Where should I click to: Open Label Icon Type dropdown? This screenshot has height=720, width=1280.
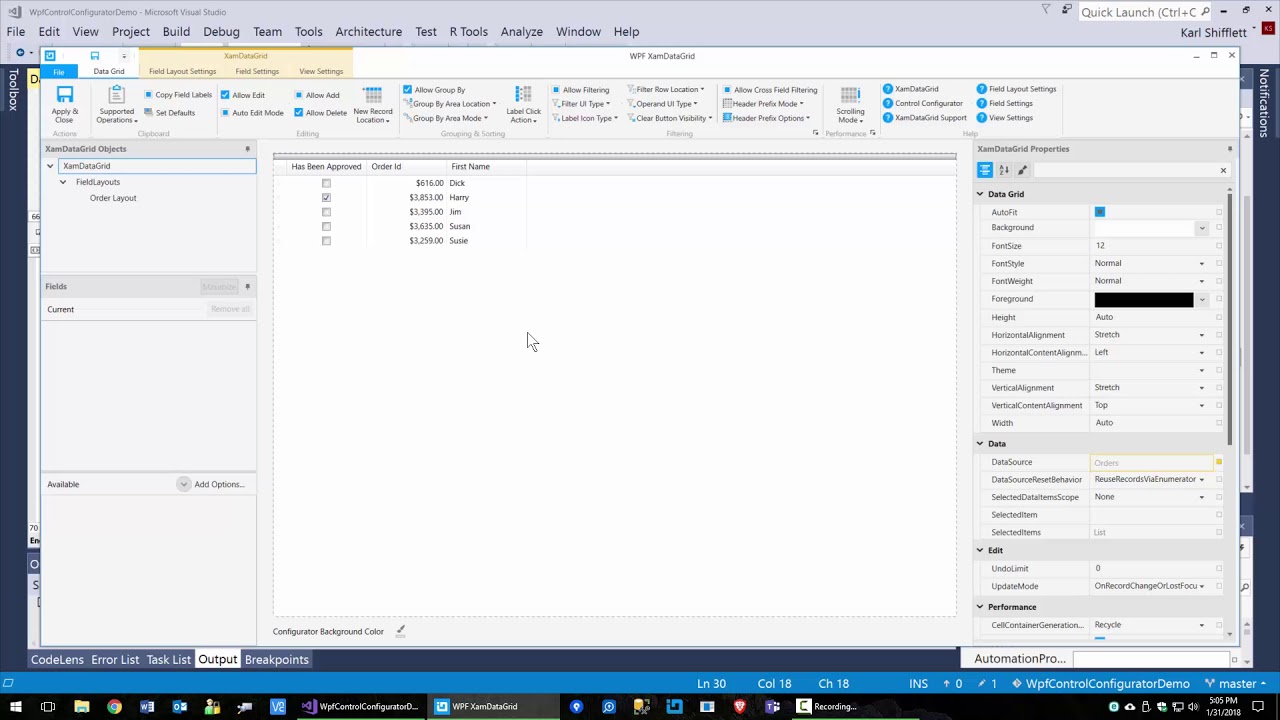pos(585,118)
